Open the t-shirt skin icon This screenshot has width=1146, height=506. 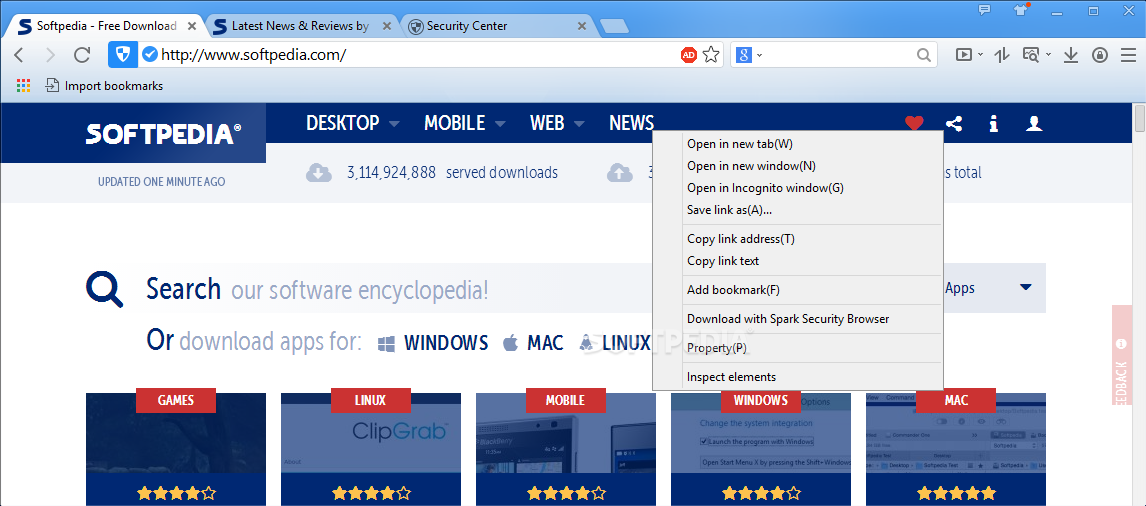(x=1020, y=10)
